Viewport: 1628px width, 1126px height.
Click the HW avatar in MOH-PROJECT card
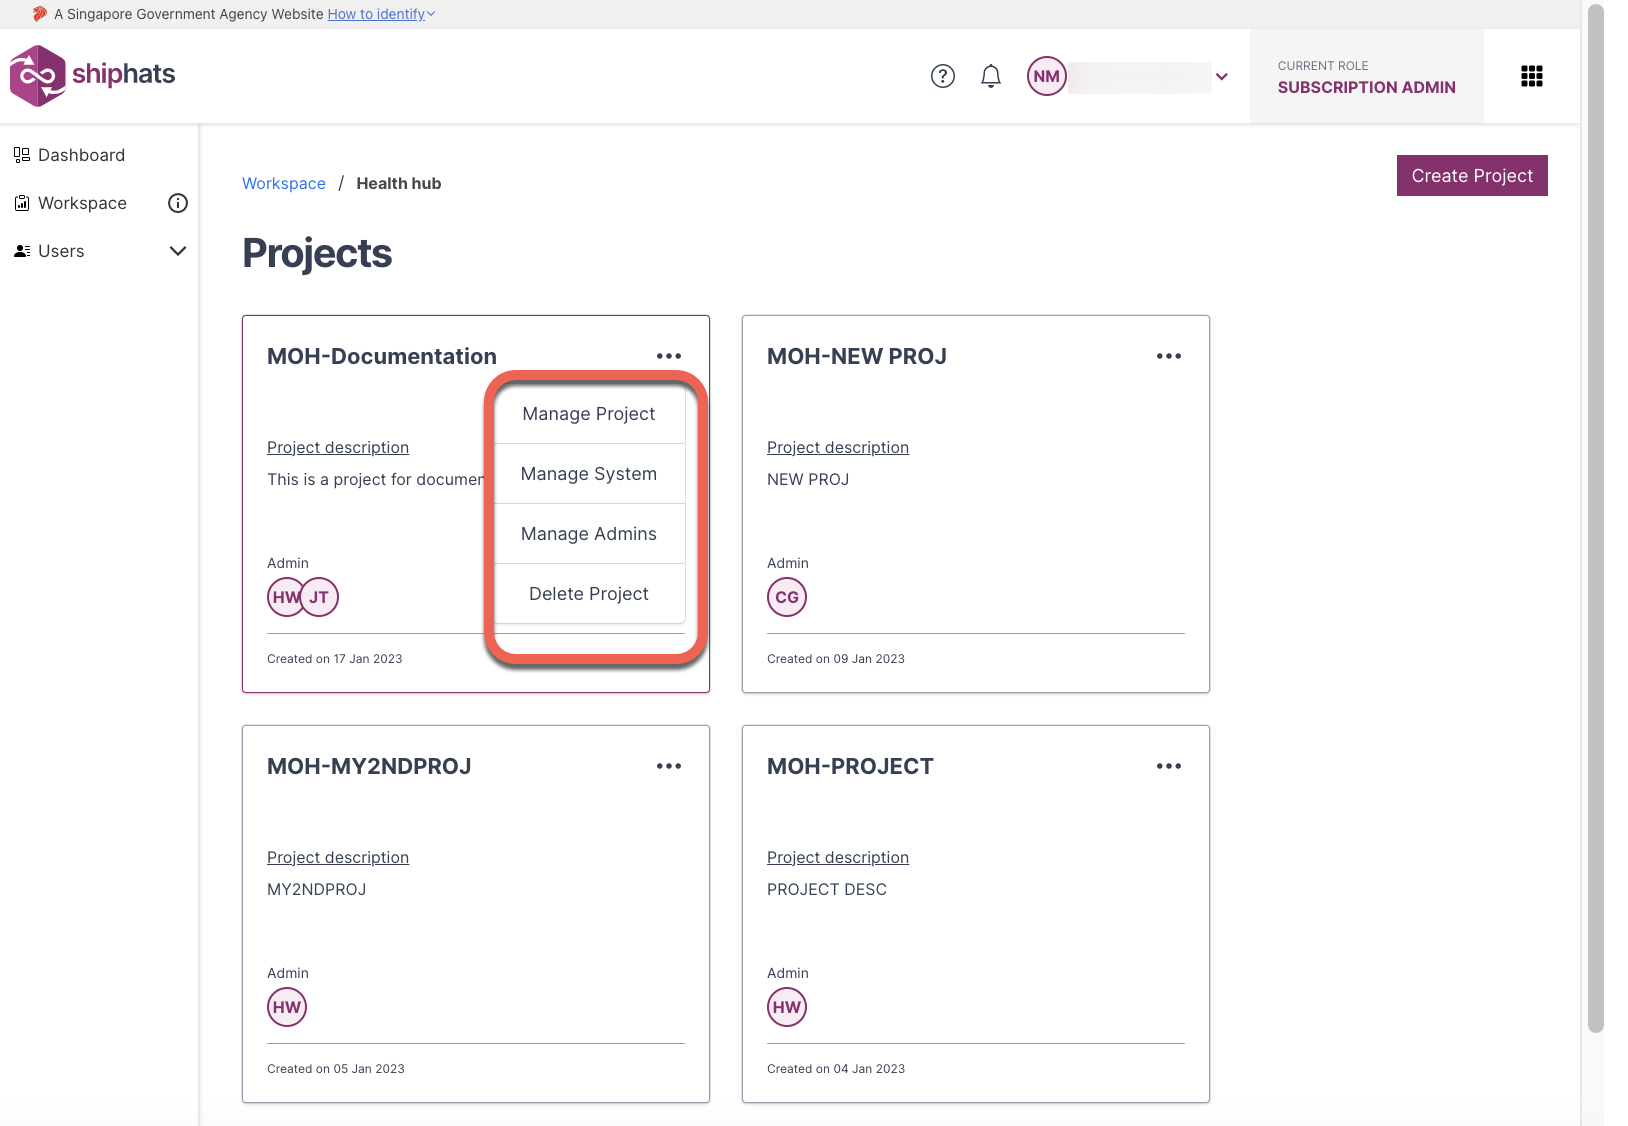click(787, 1007)
